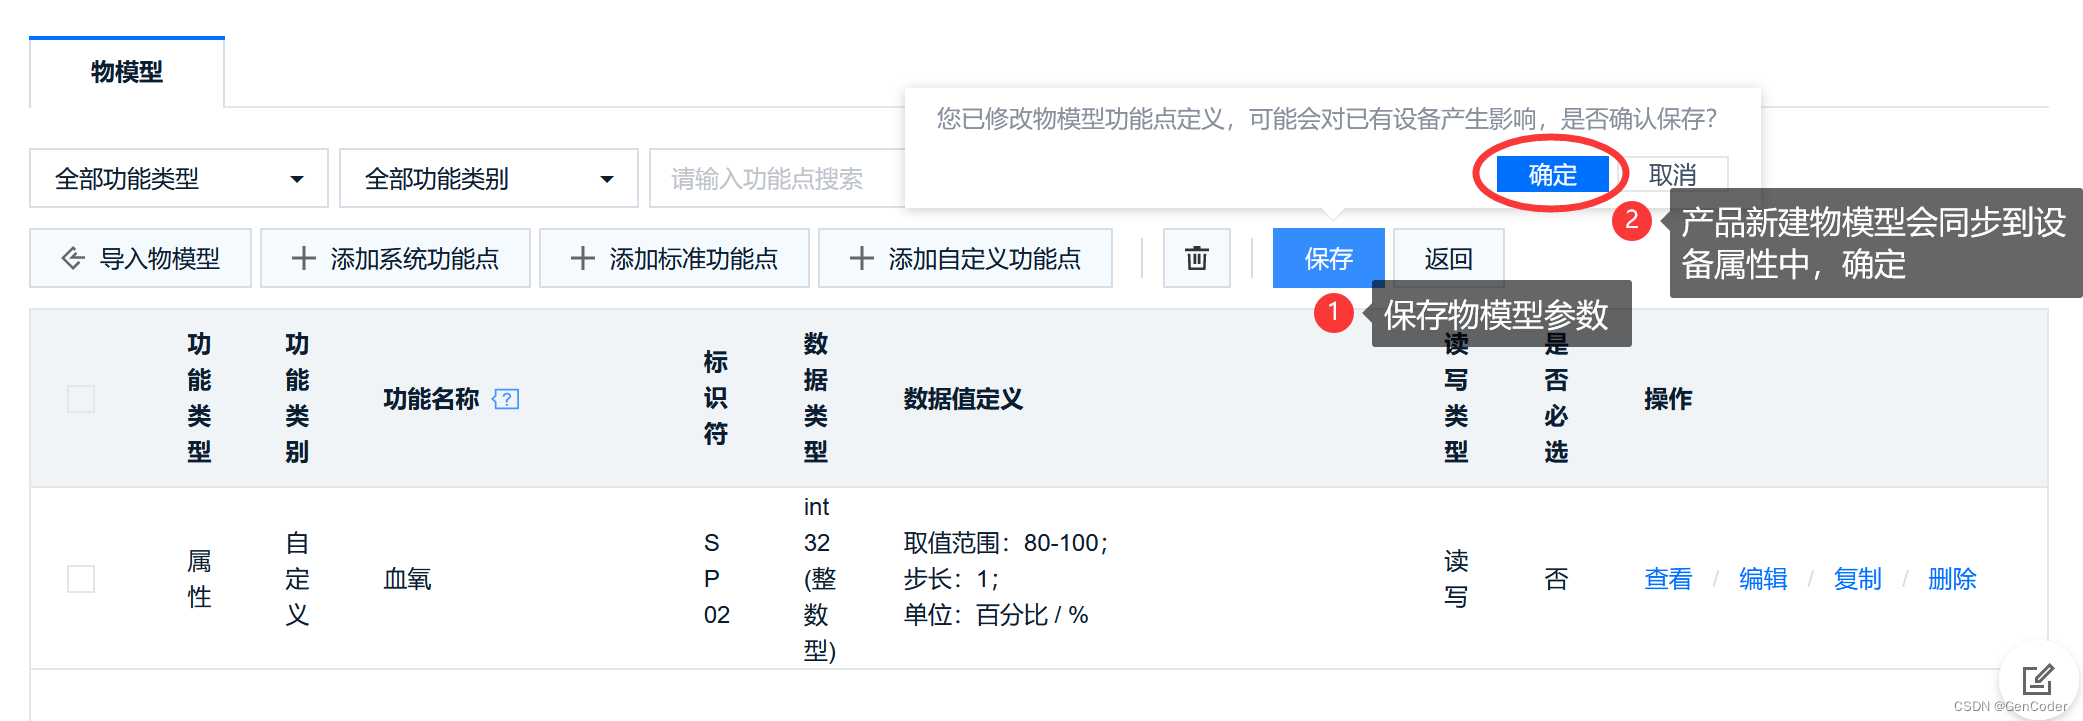Focus the 请输入功能点搜索 search field

tap(778, 178)
